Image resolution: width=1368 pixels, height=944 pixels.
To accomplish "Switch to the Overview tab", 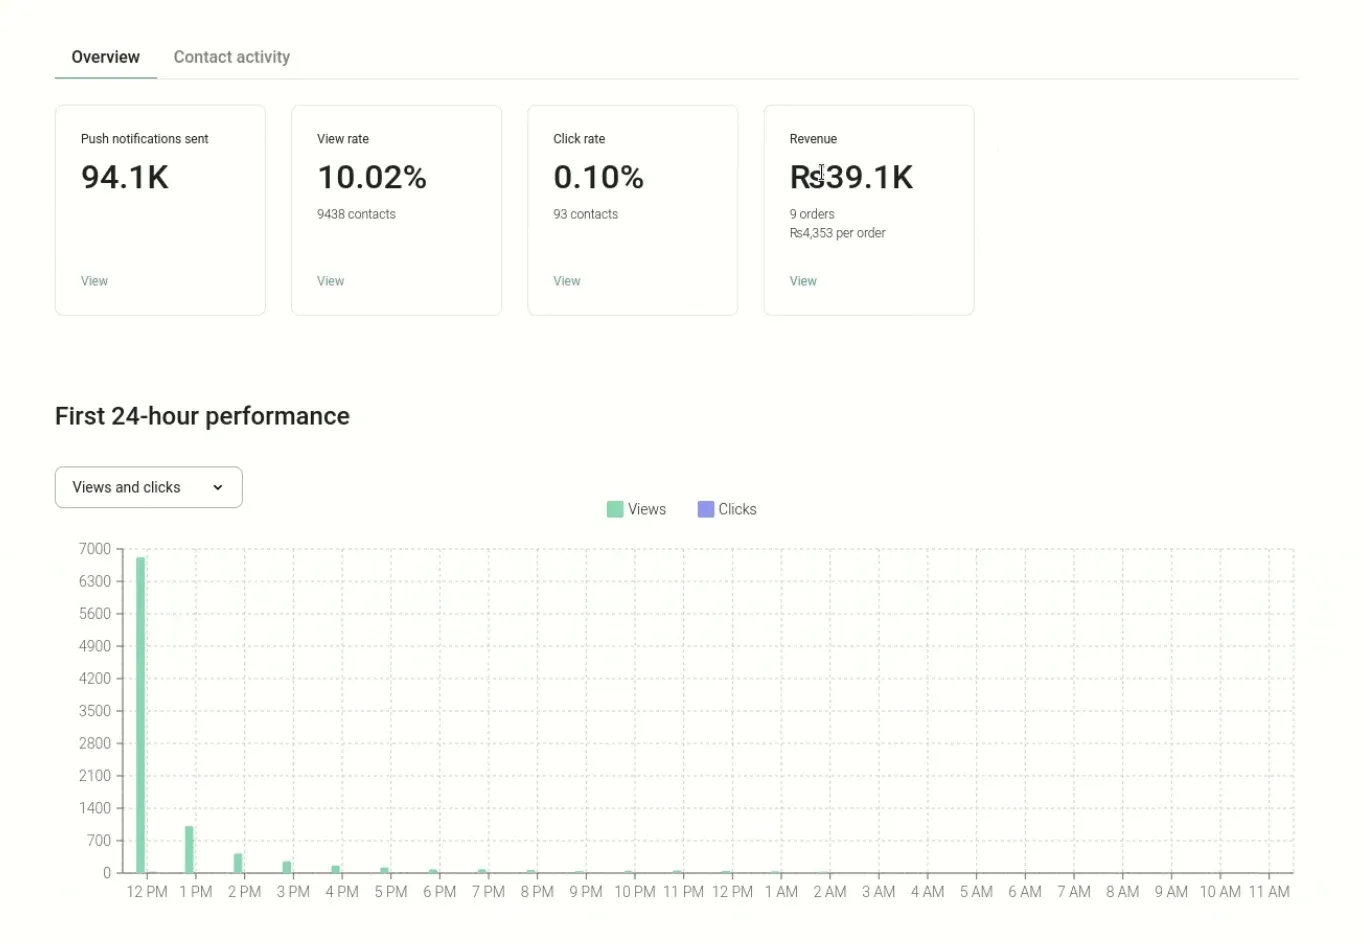I will tap(105, 57).
